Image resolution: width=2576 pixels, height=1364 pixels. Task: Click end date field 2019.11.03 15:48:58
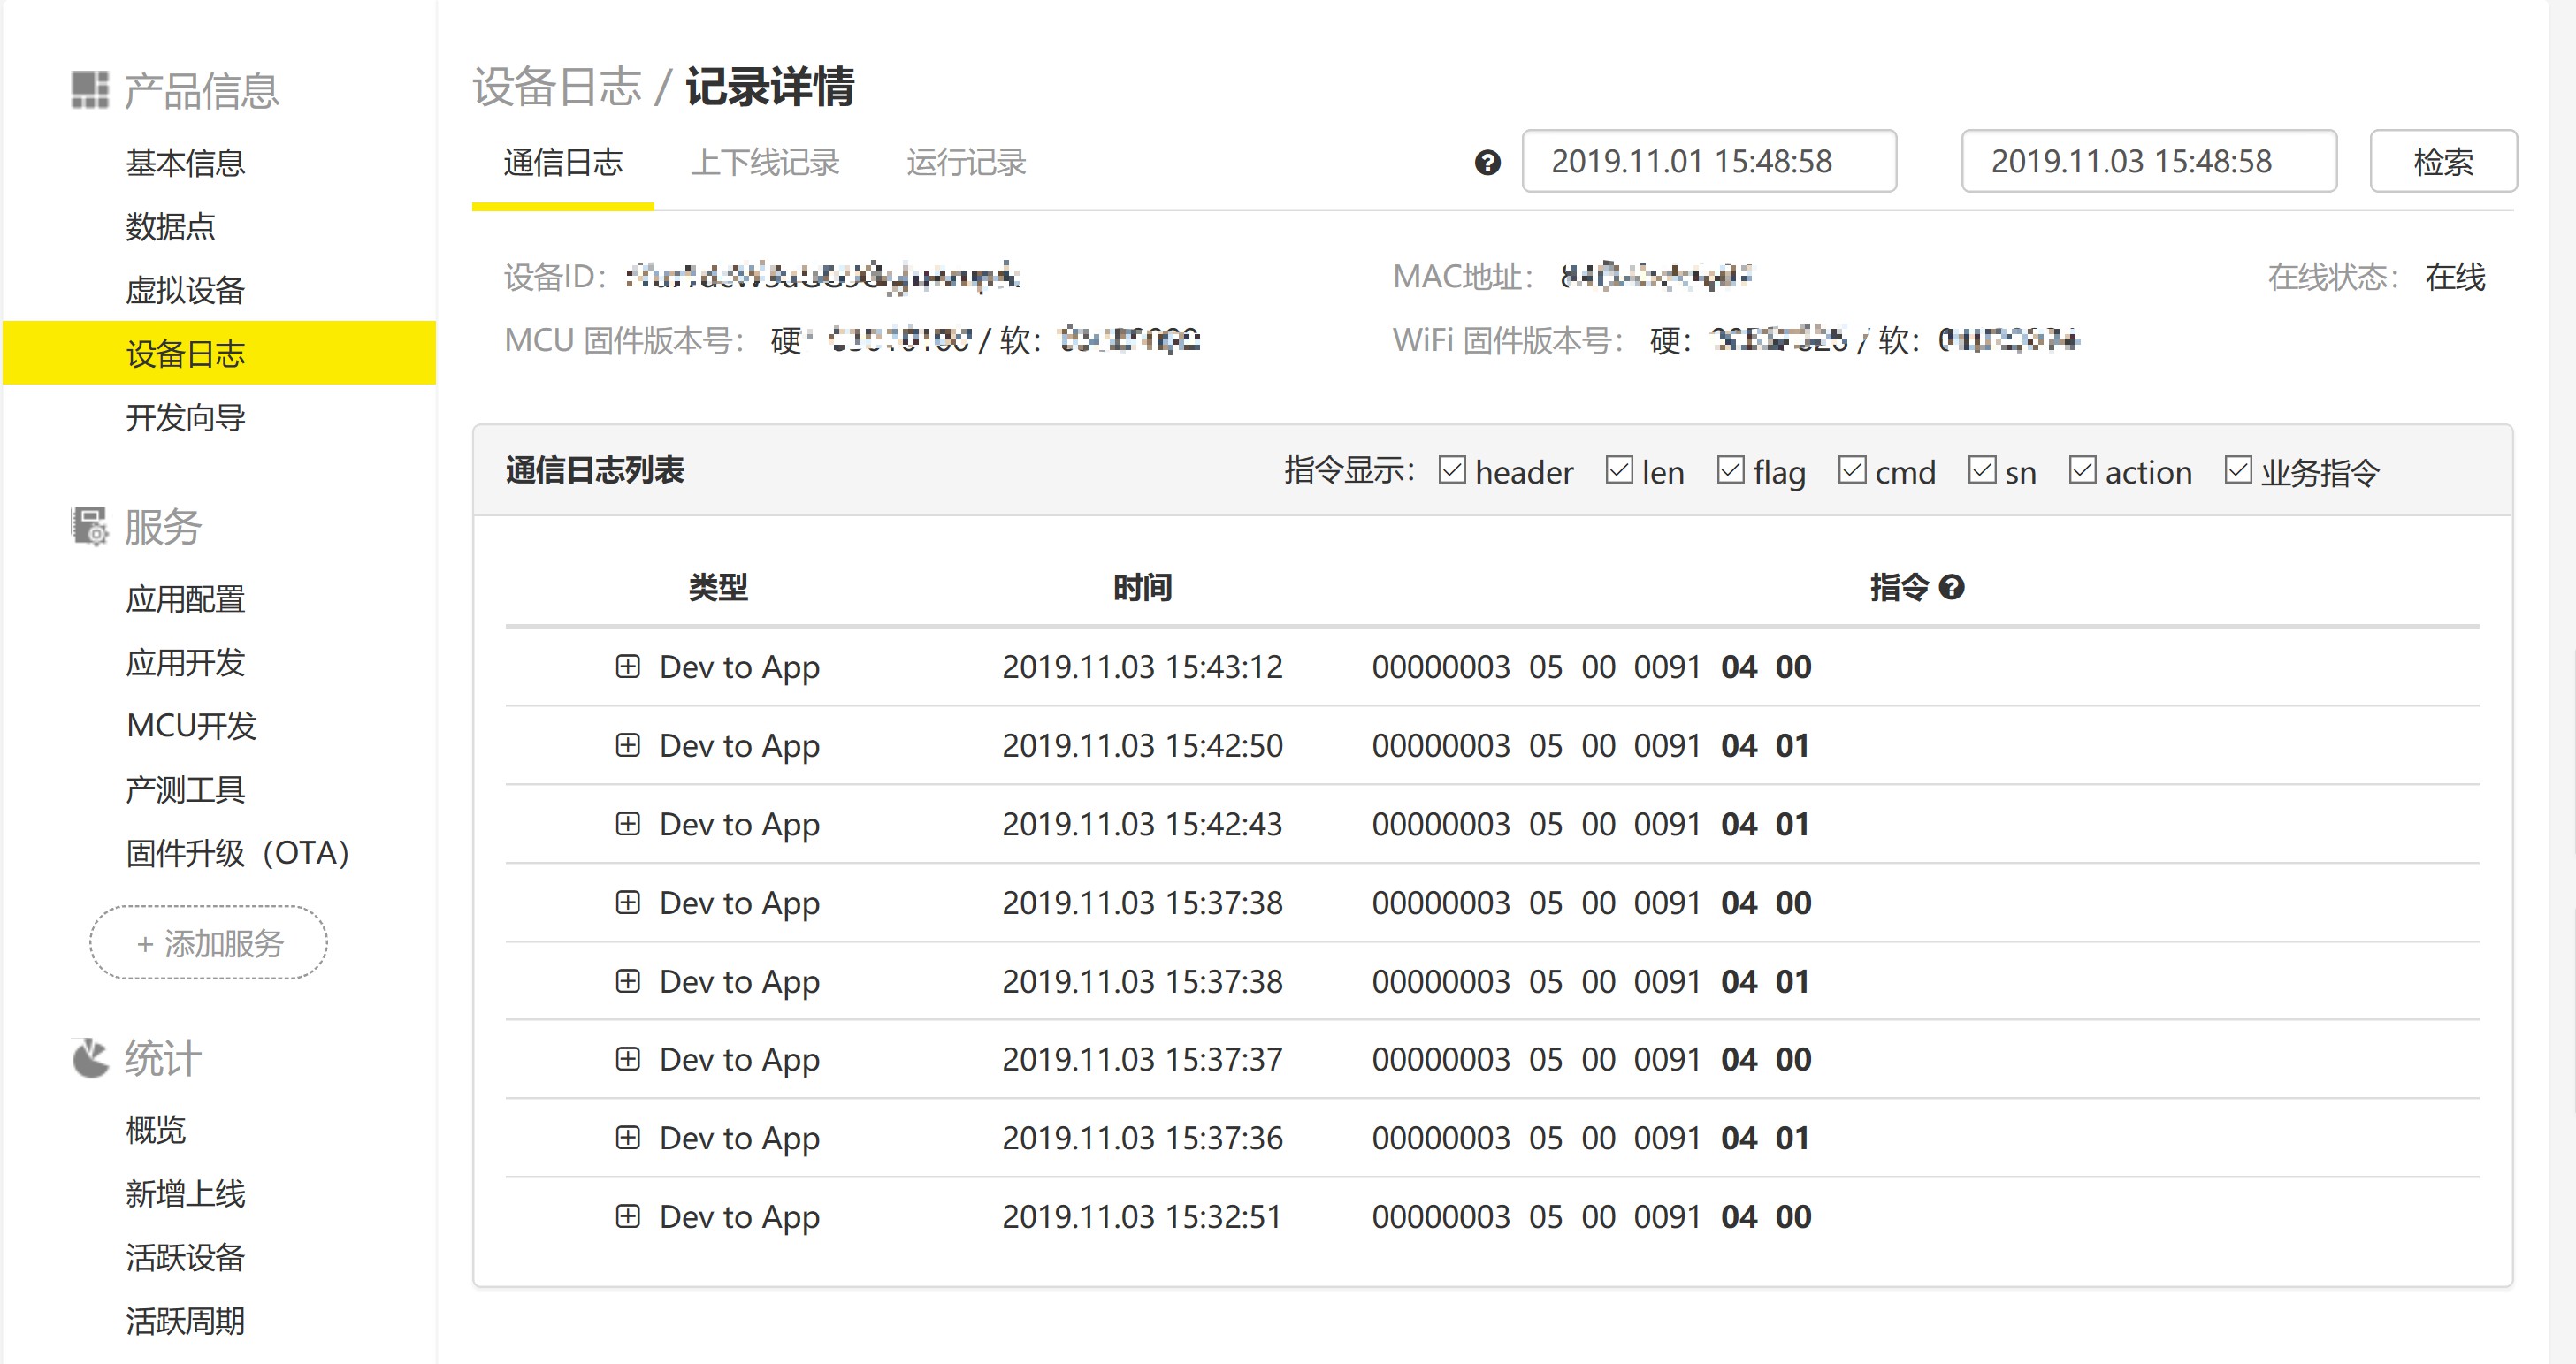tap(2148, 161)
